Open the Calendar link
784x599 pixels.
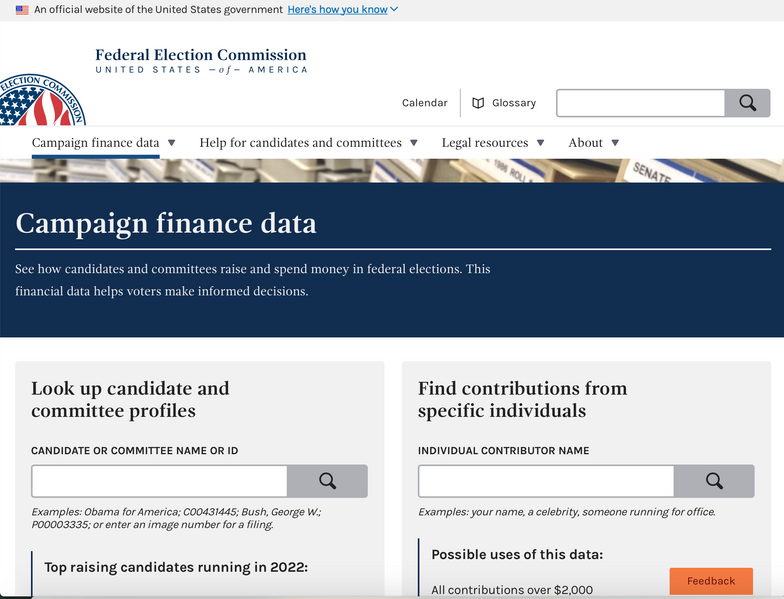click(x=425, y=103)
